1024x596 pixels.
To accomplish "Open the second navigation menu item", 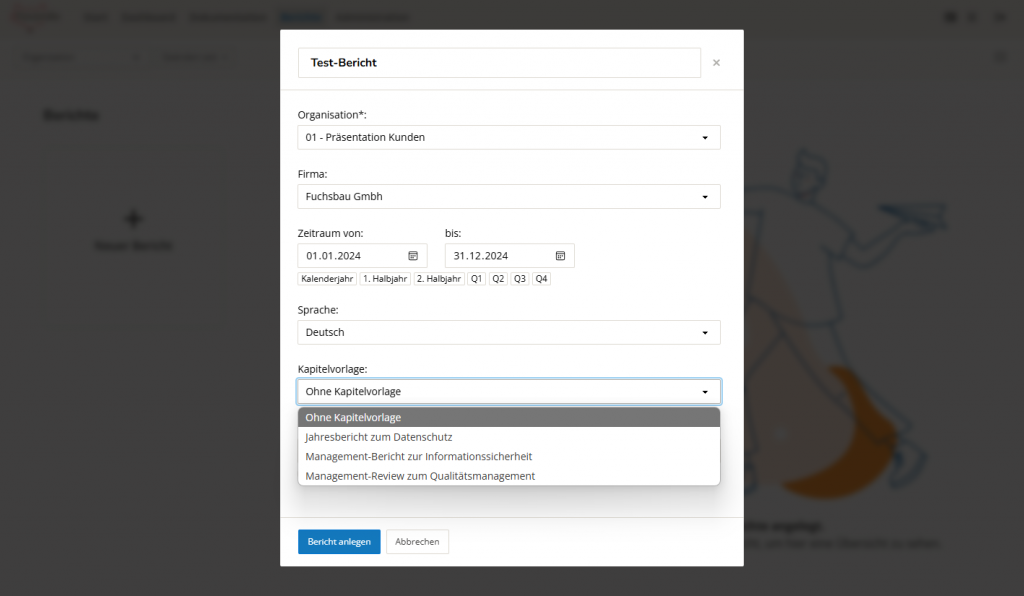I will click(148, 17).
